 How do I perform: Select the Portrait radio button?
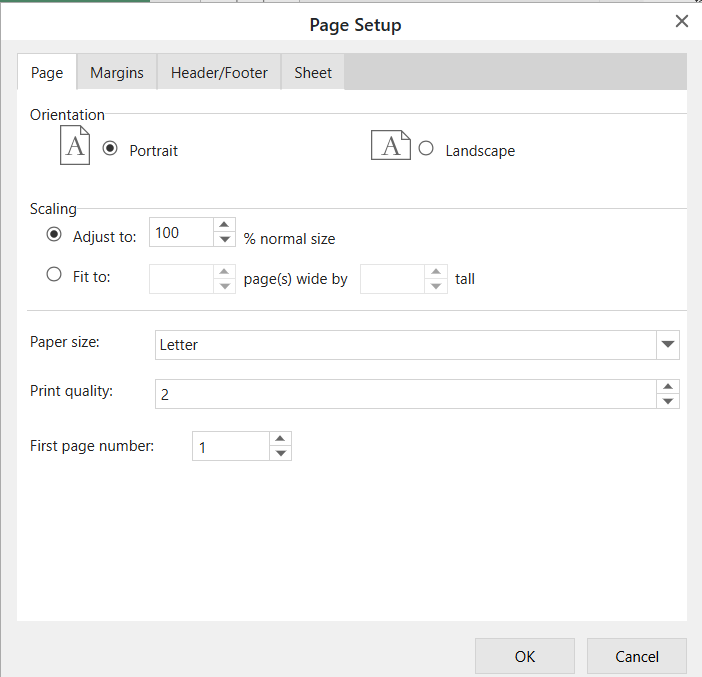(110, 148)
